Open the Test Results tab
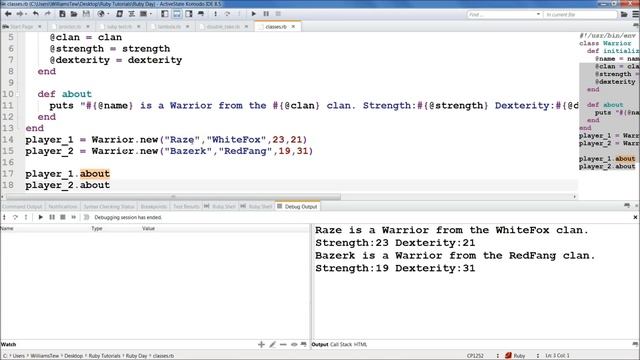 (x=186, y=207)
